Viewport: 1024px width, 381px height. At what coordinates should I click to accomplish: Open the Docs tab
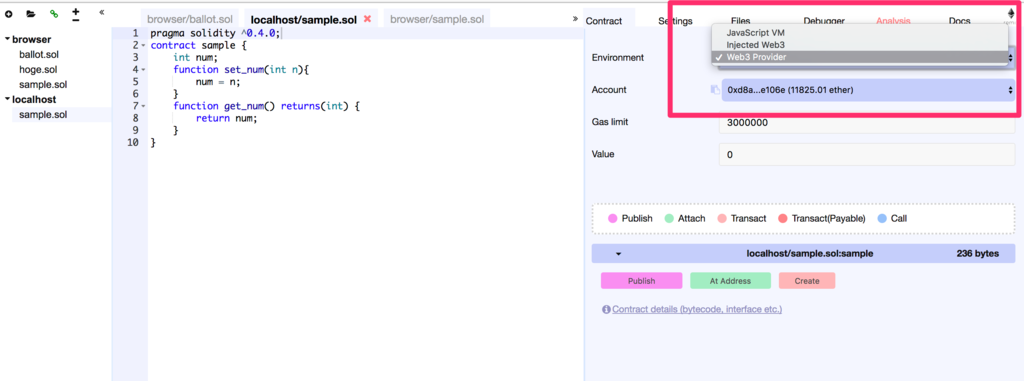(x=959, y=21)
